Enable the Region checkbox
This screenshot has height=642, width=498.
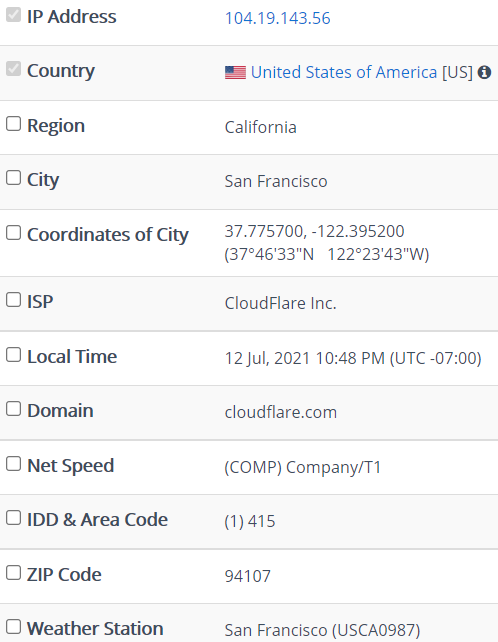14,124
